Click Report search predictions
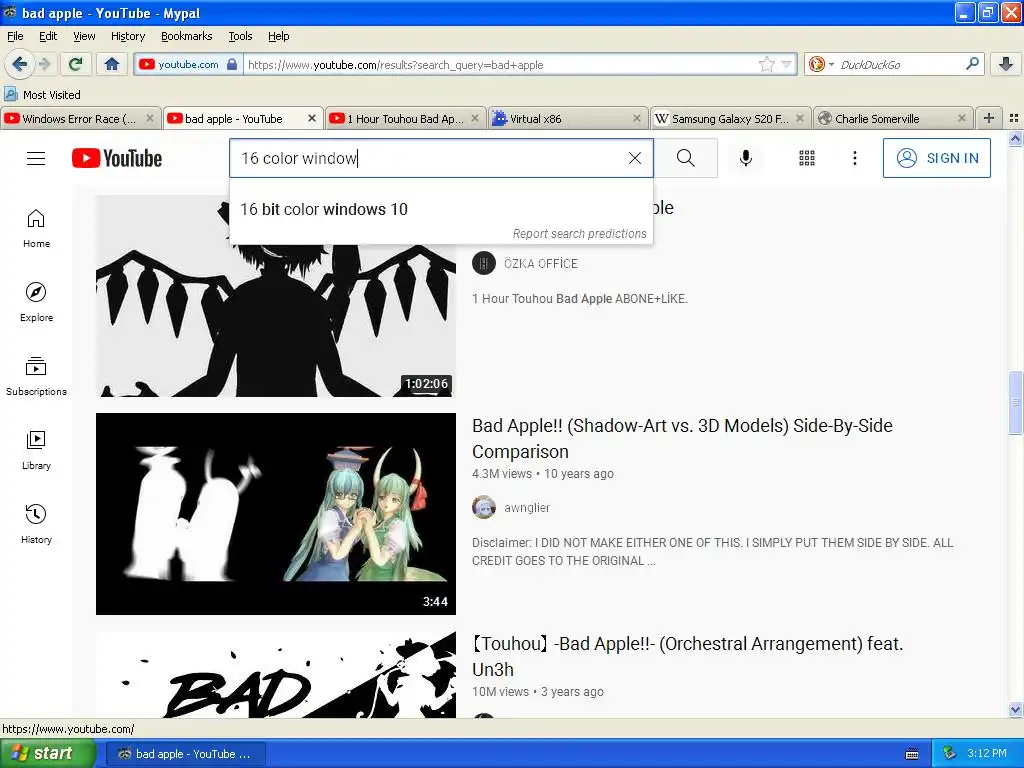Viewport: 1024px width, 768px height. tap(579, 234)
